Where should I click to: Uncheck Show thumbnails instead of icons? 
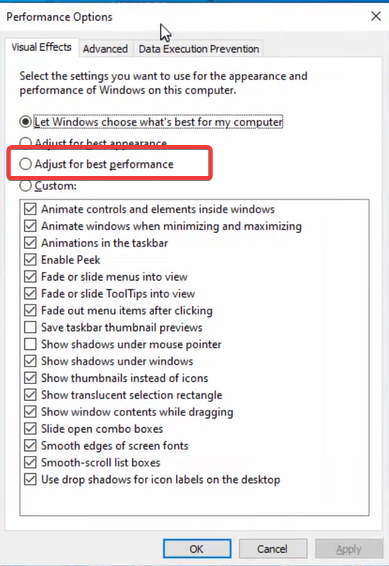click(30, 378)
